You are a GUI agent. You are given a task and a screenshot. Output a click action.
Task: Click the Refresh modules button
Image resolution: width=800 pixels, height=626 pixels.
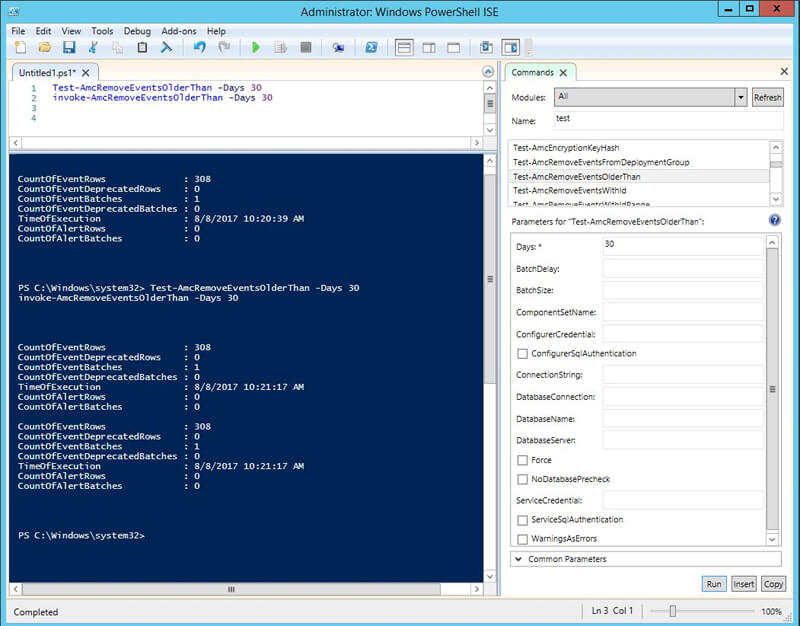coord(767,97)
